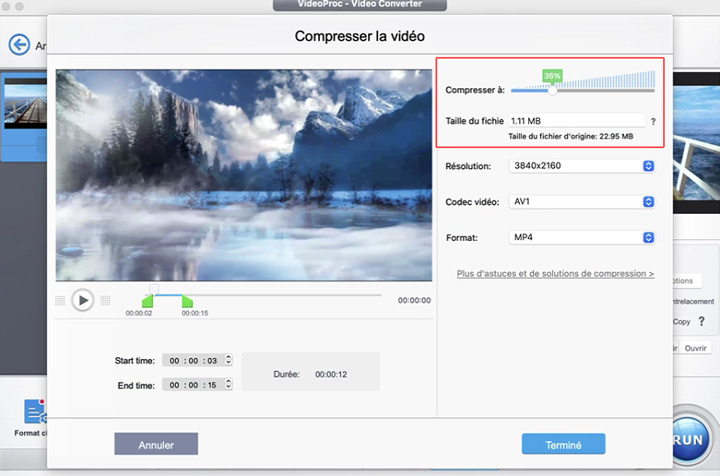Click the back arrow icon
The image size is (720, 476).
19,45
